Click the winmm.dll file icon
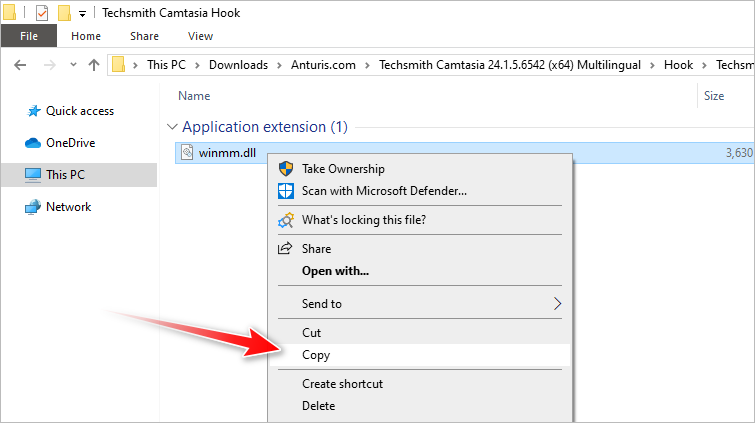 coord(186,153)
